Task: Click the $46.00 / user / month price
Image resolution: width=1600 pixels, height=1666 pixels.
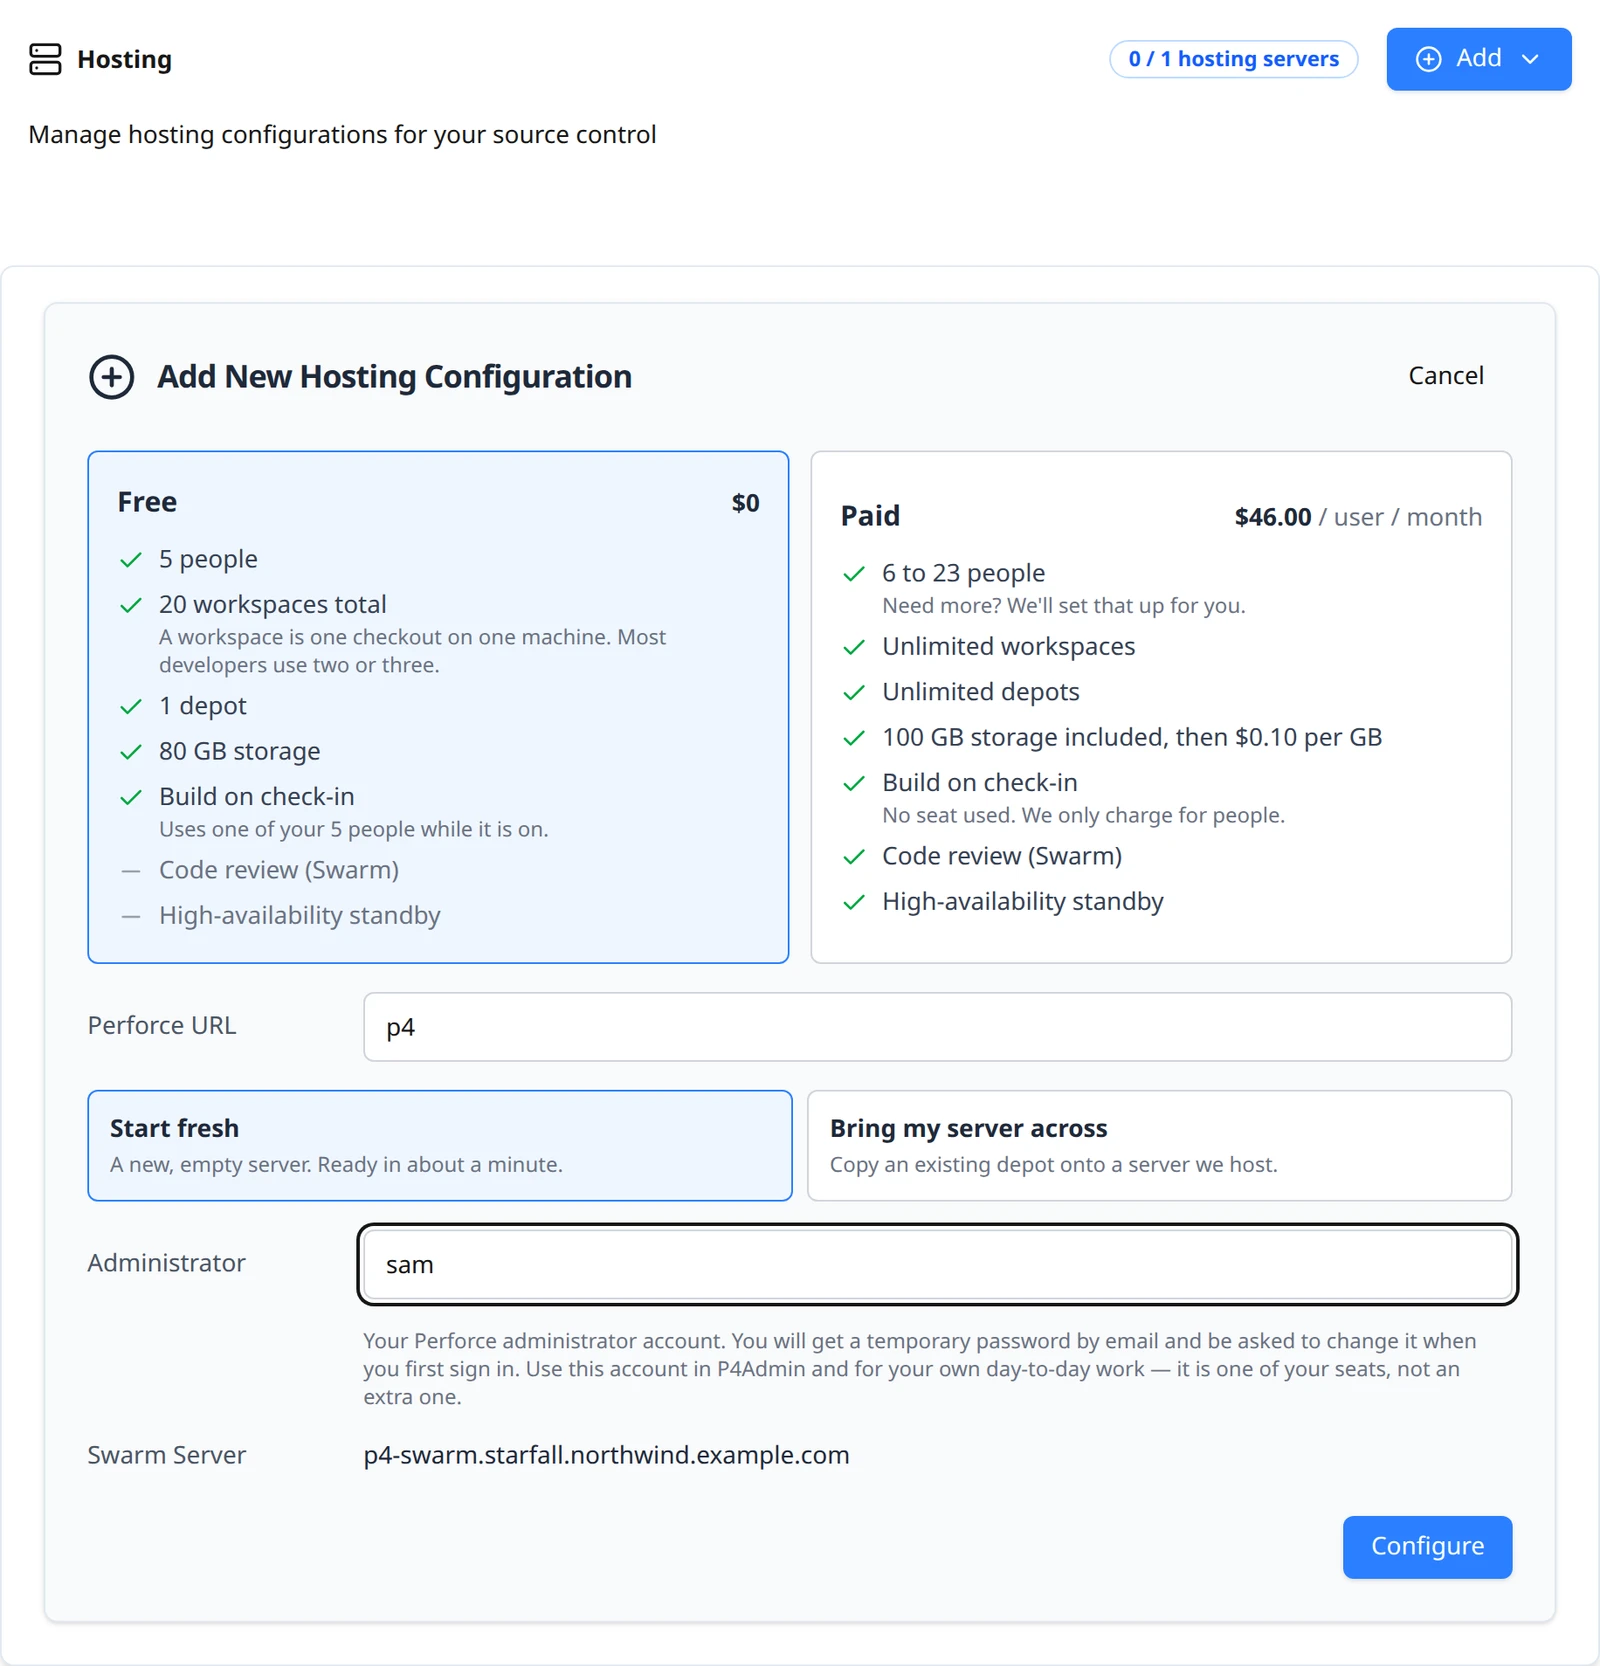Action: 1358,517
